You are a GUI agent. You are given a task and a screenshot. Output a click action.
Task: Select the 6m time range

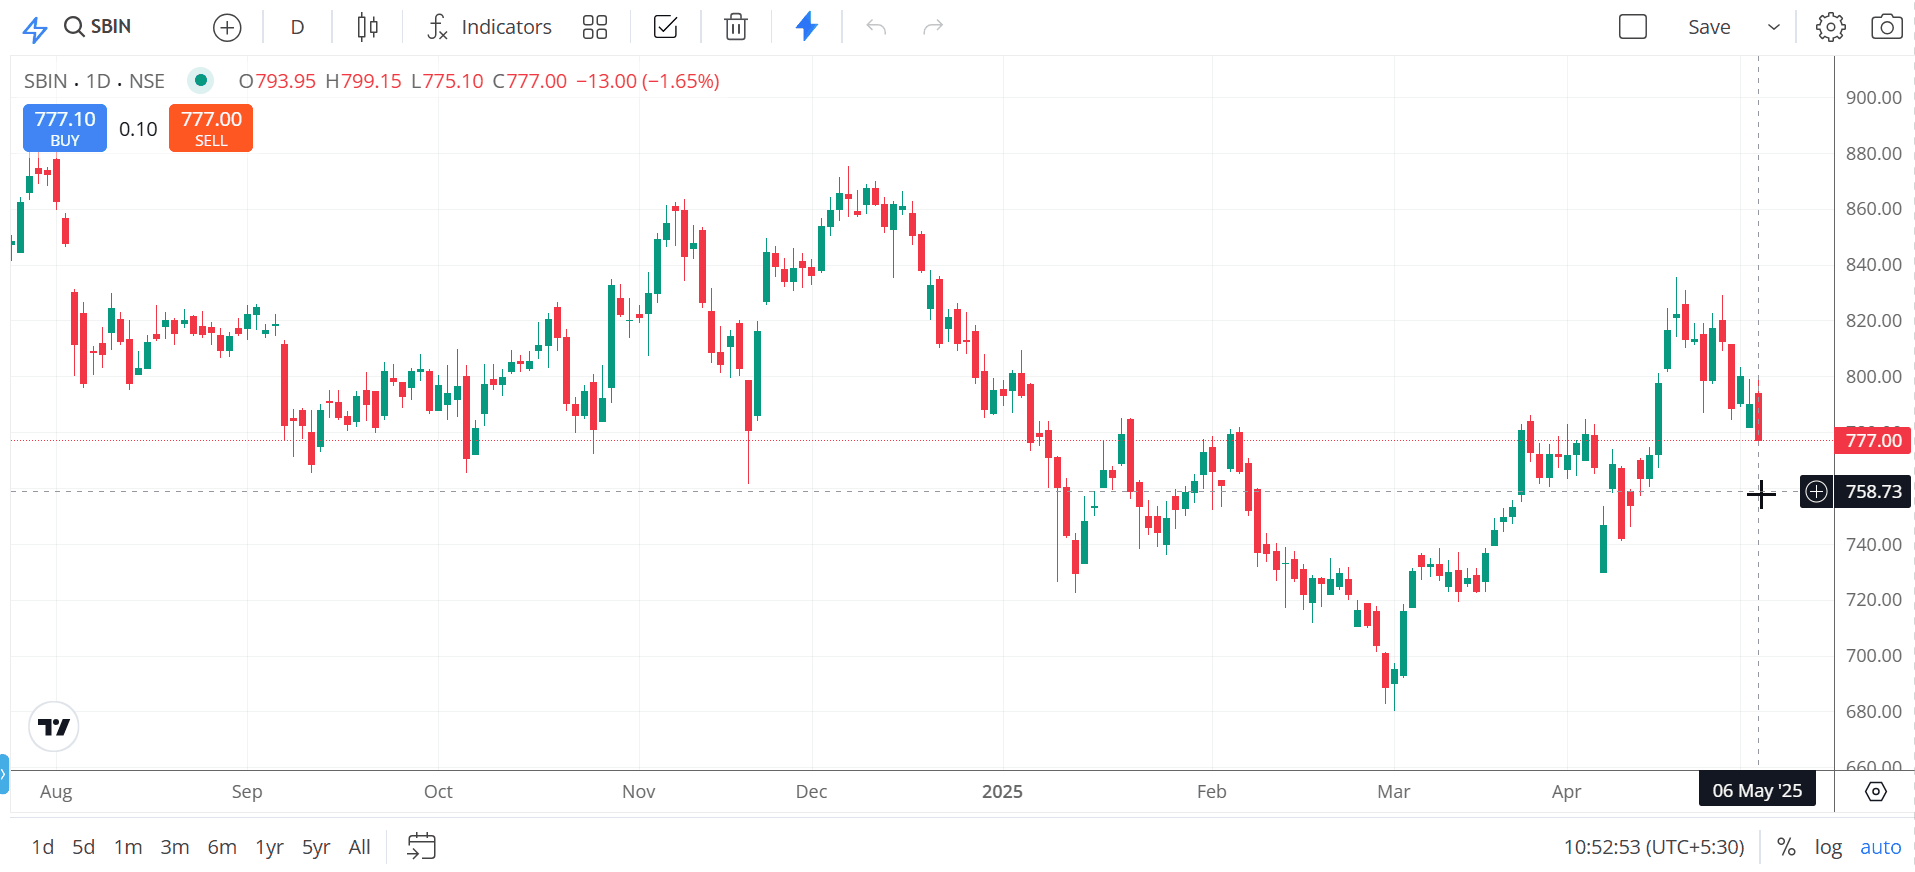(222, 847)
